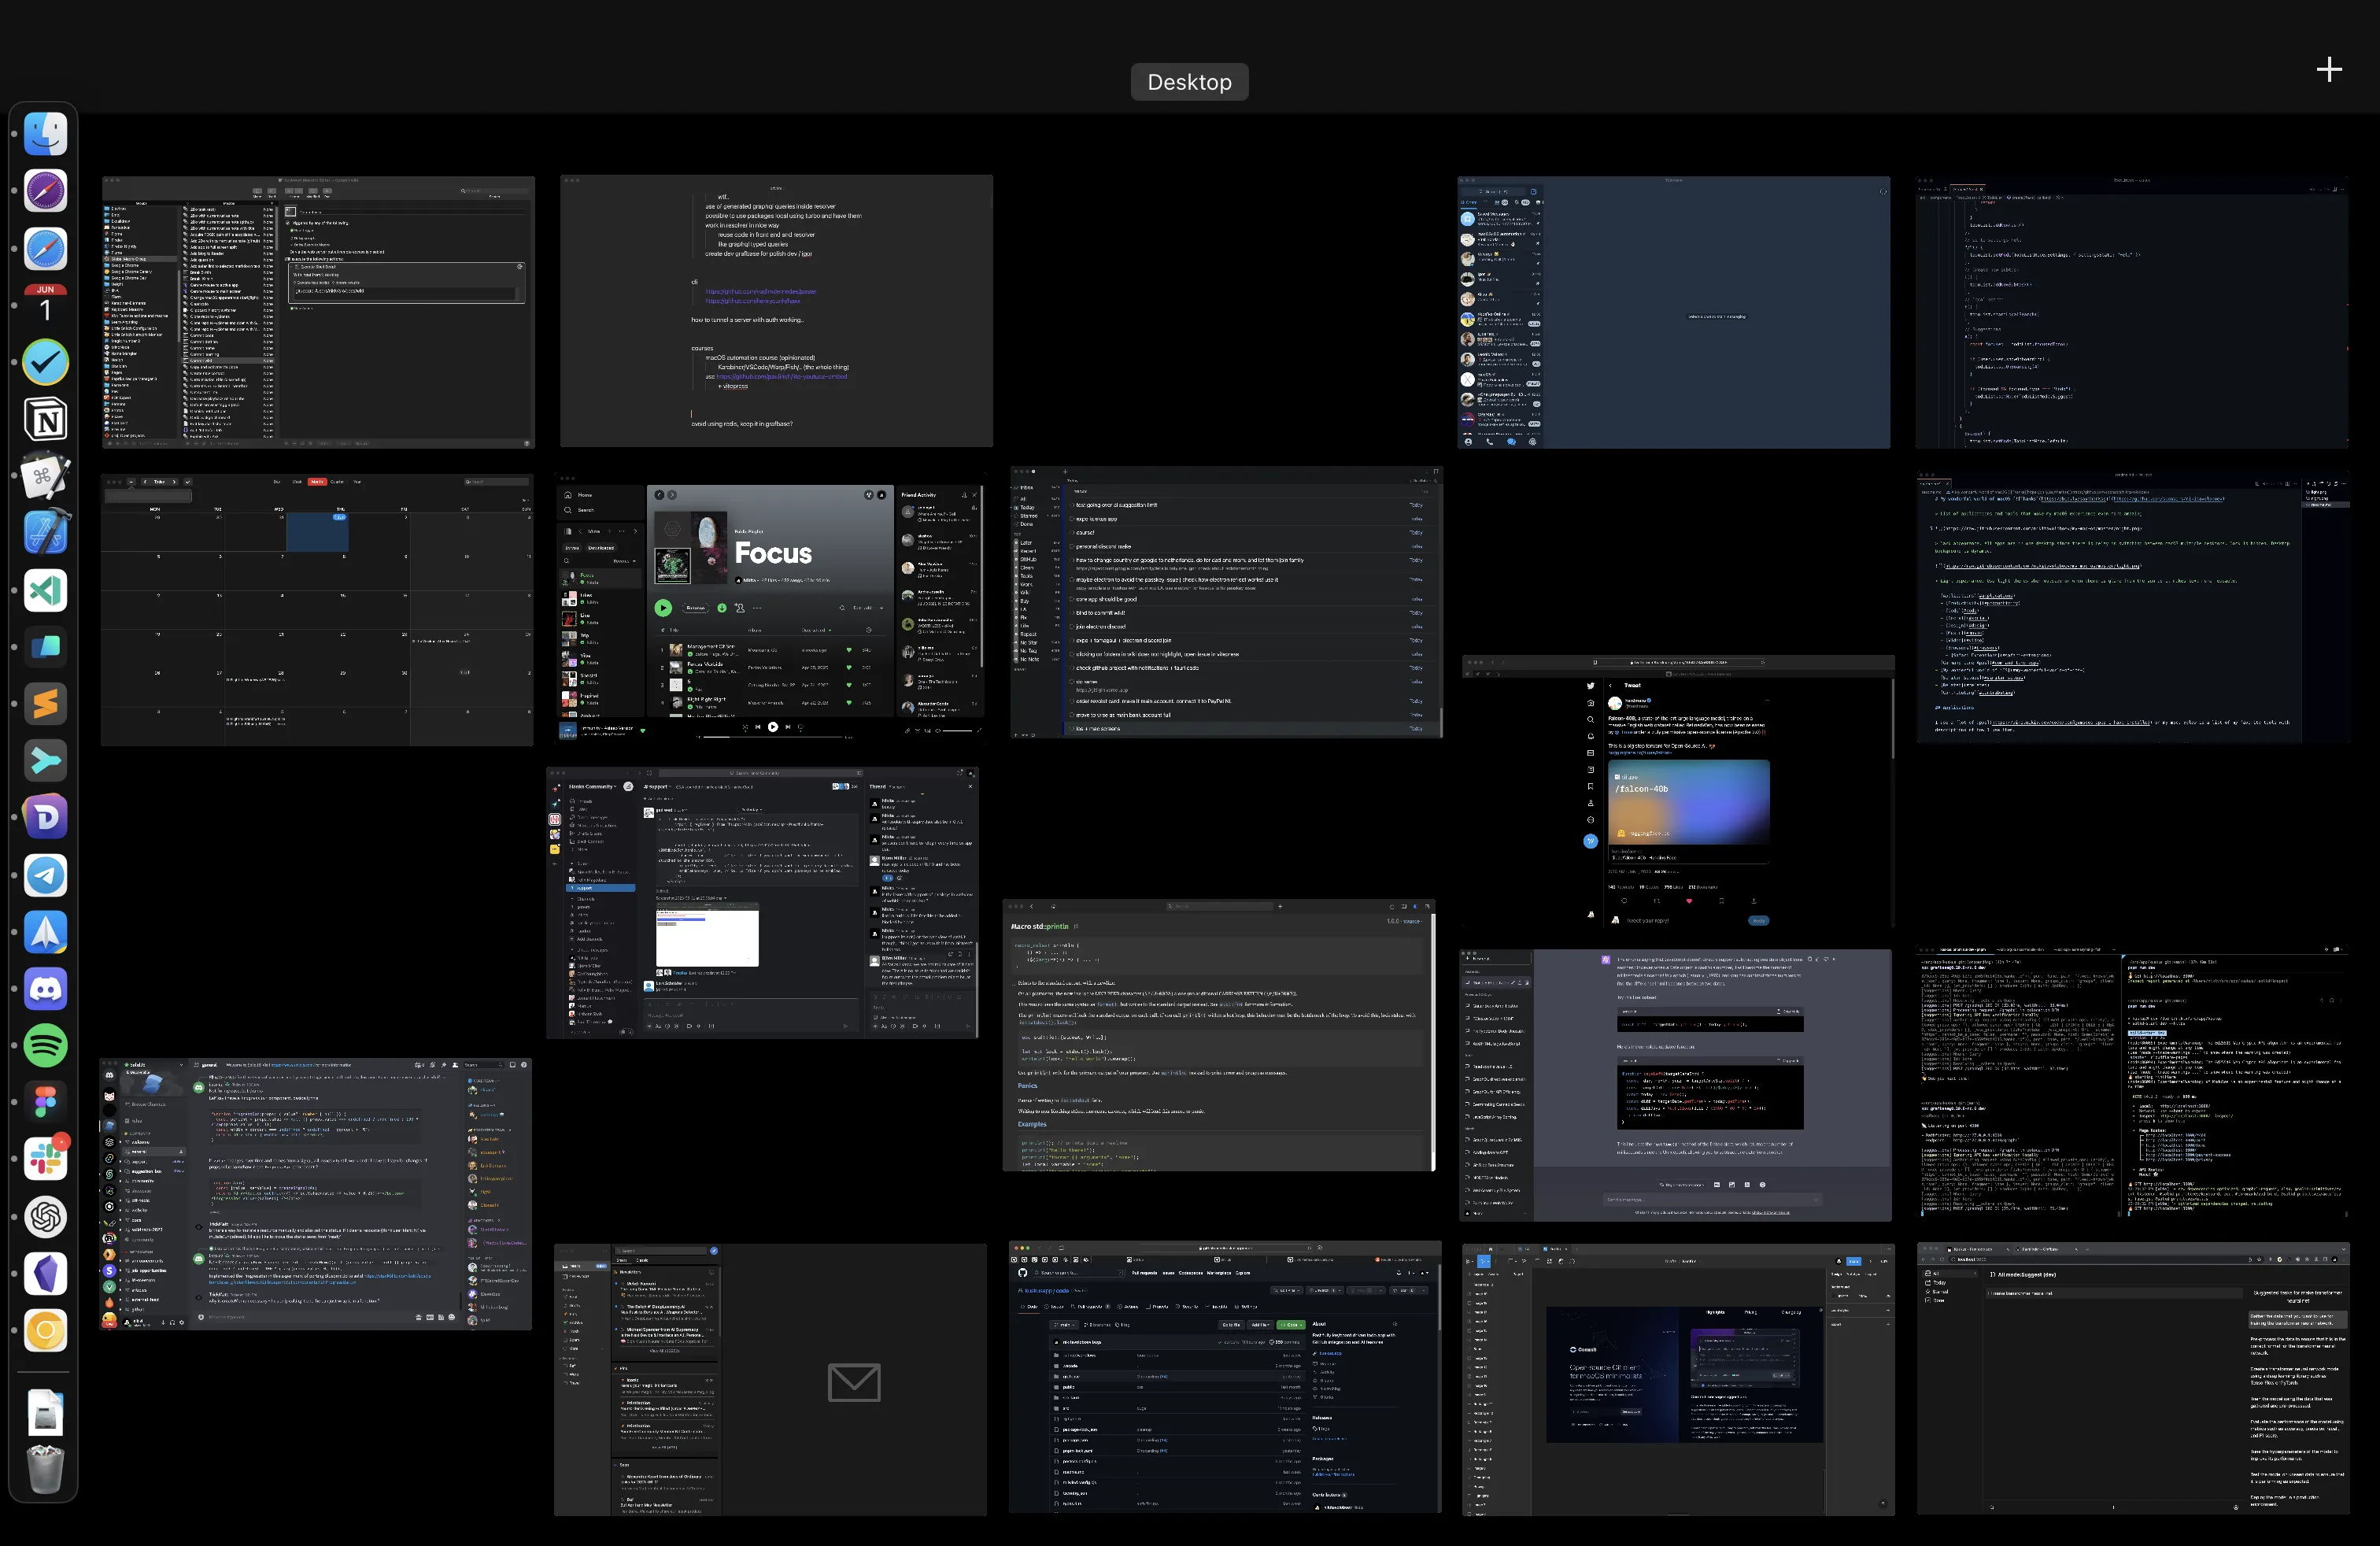This screenshot has width=2380, height=1546.
Task: Open the Xcode dock icon
Action: 46,532
